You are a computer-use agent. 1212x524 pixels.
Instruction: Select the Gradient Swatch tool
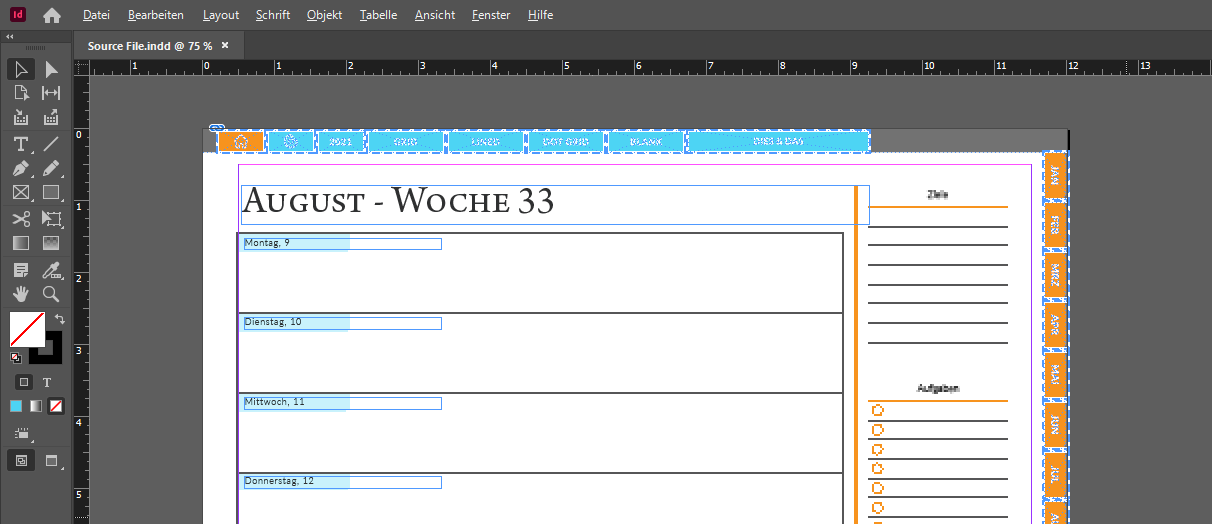point(20,242)
